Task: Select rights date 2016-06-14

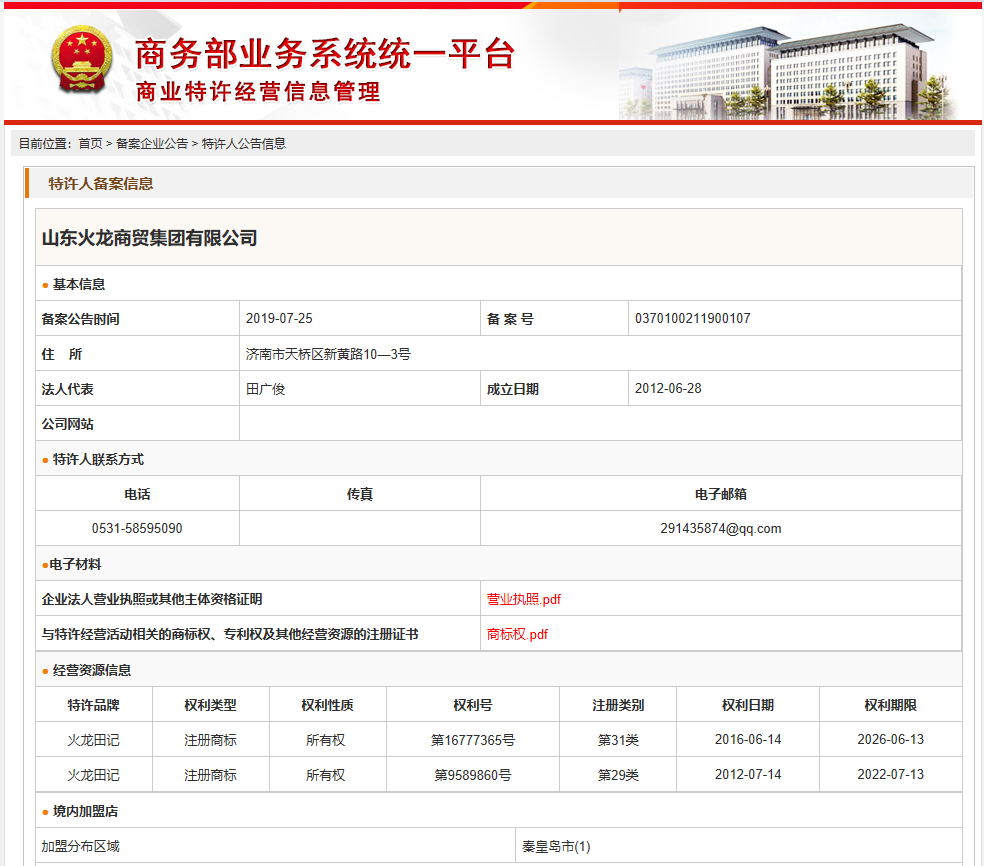Action: coord(748,740)
